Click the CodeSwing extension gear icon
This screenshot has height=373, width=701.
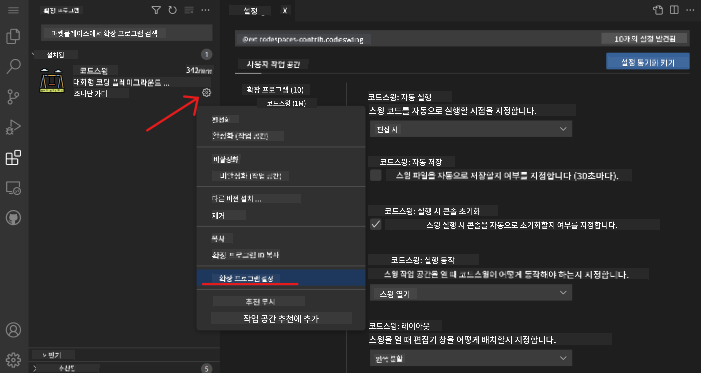click(x=206, y=93)
